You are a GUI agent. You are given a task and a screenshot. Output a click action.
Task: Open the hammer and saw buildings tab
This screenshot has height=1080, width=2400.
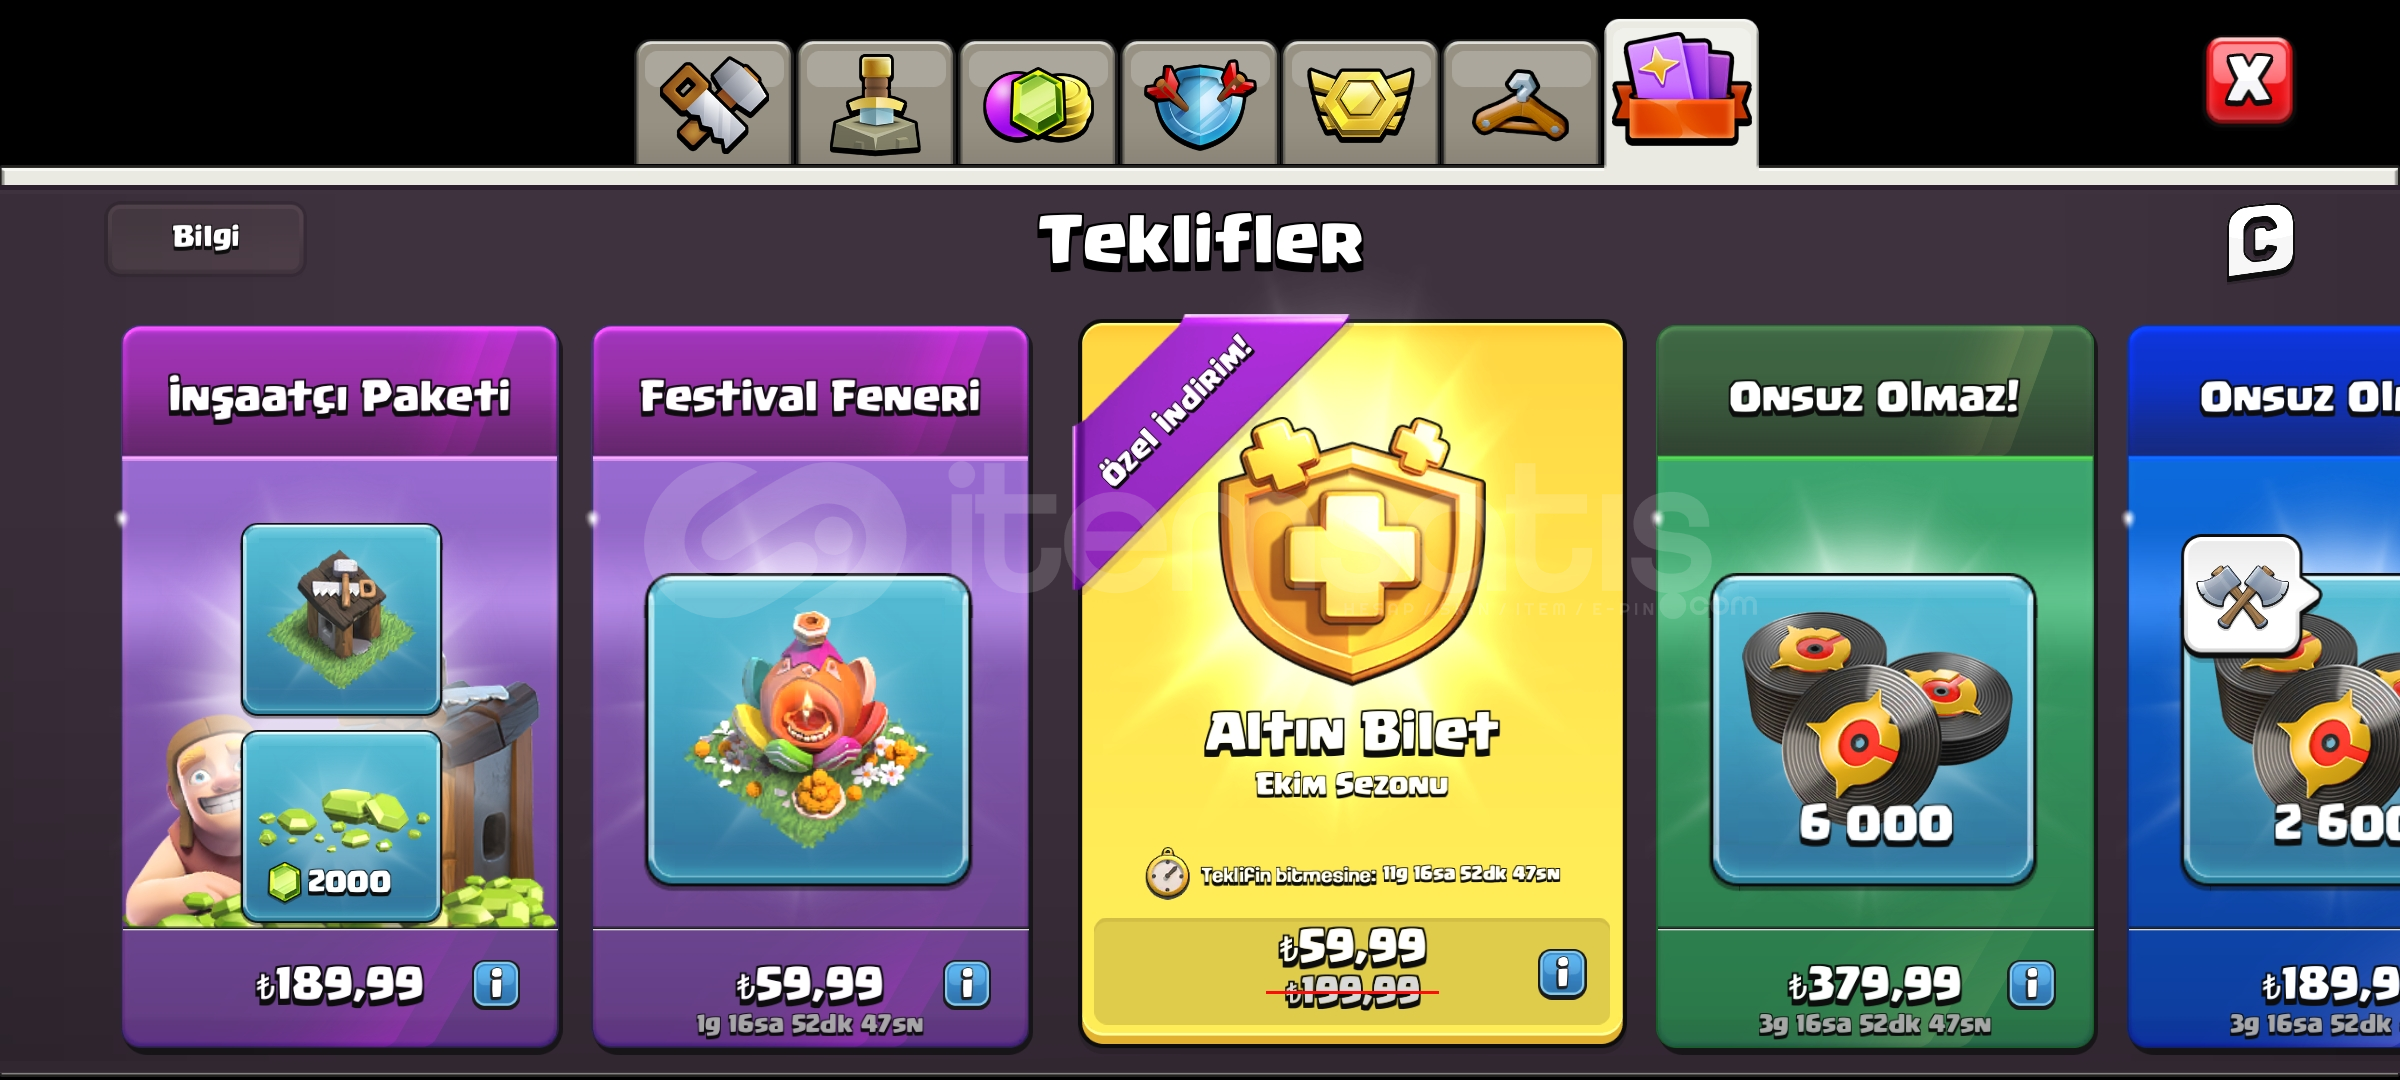[x=713, y=103]
